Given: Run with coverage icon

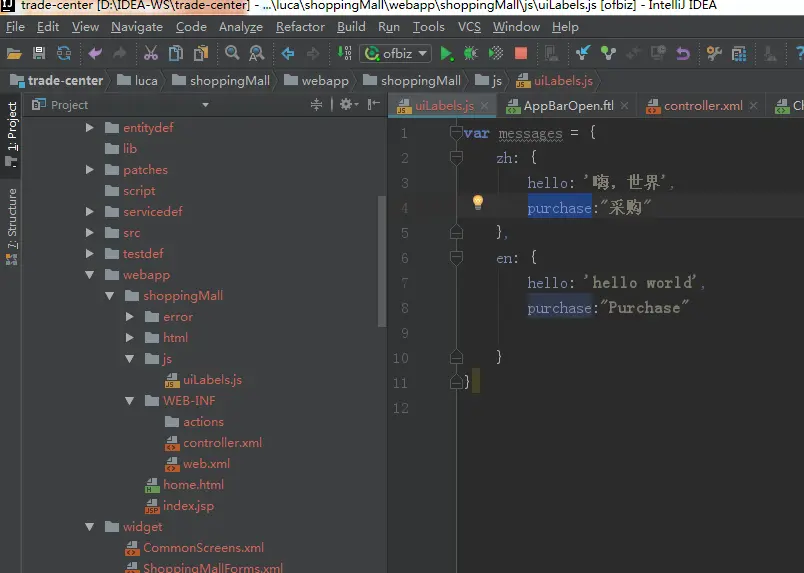Looking at the screenshot, I should [496, 53].
